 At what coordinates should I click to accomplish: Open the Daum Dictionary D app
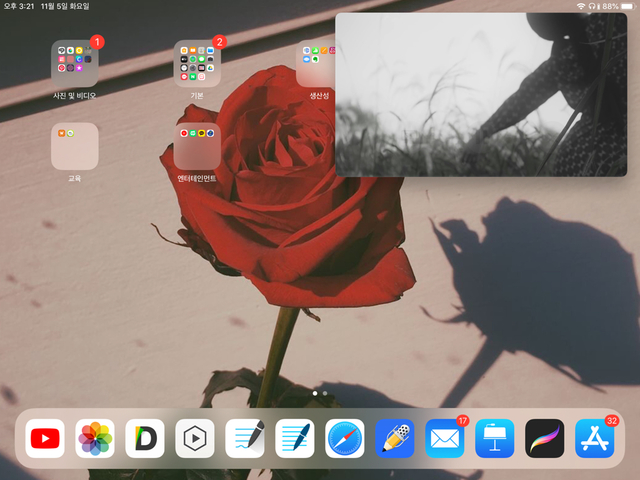(x=145, y=438)
